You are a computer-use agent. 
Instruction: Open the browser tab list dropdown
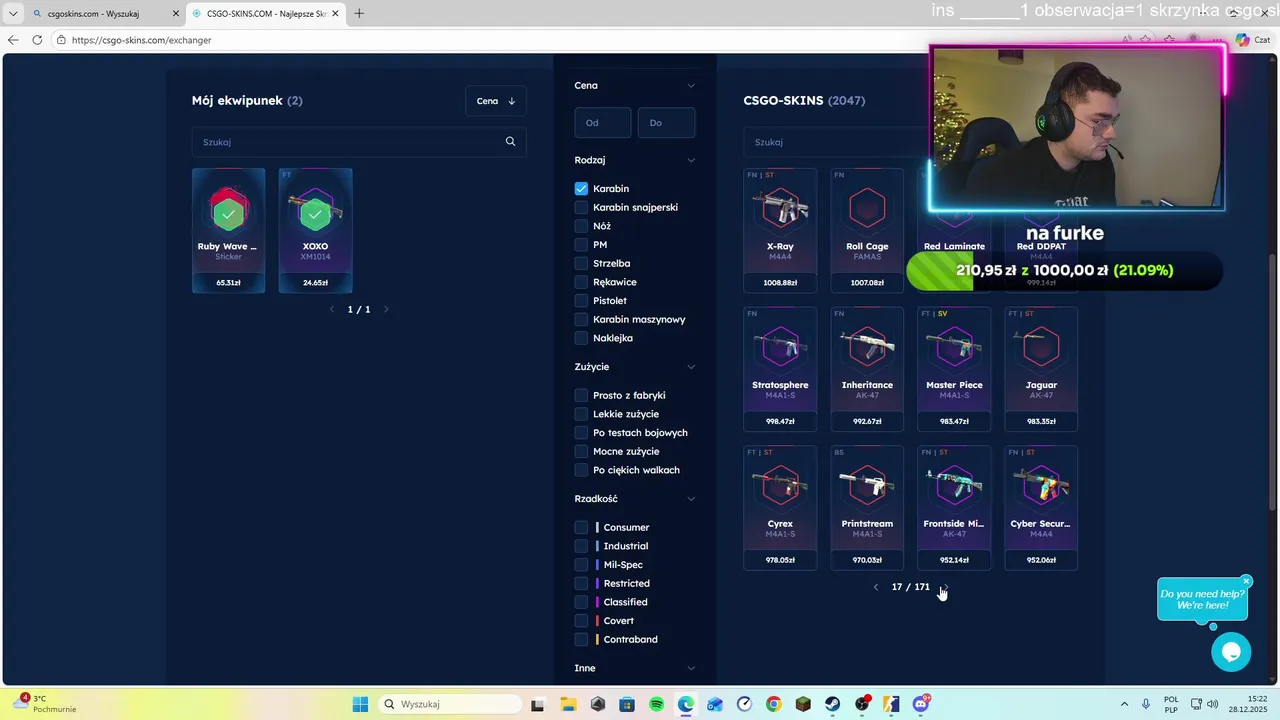13,13
